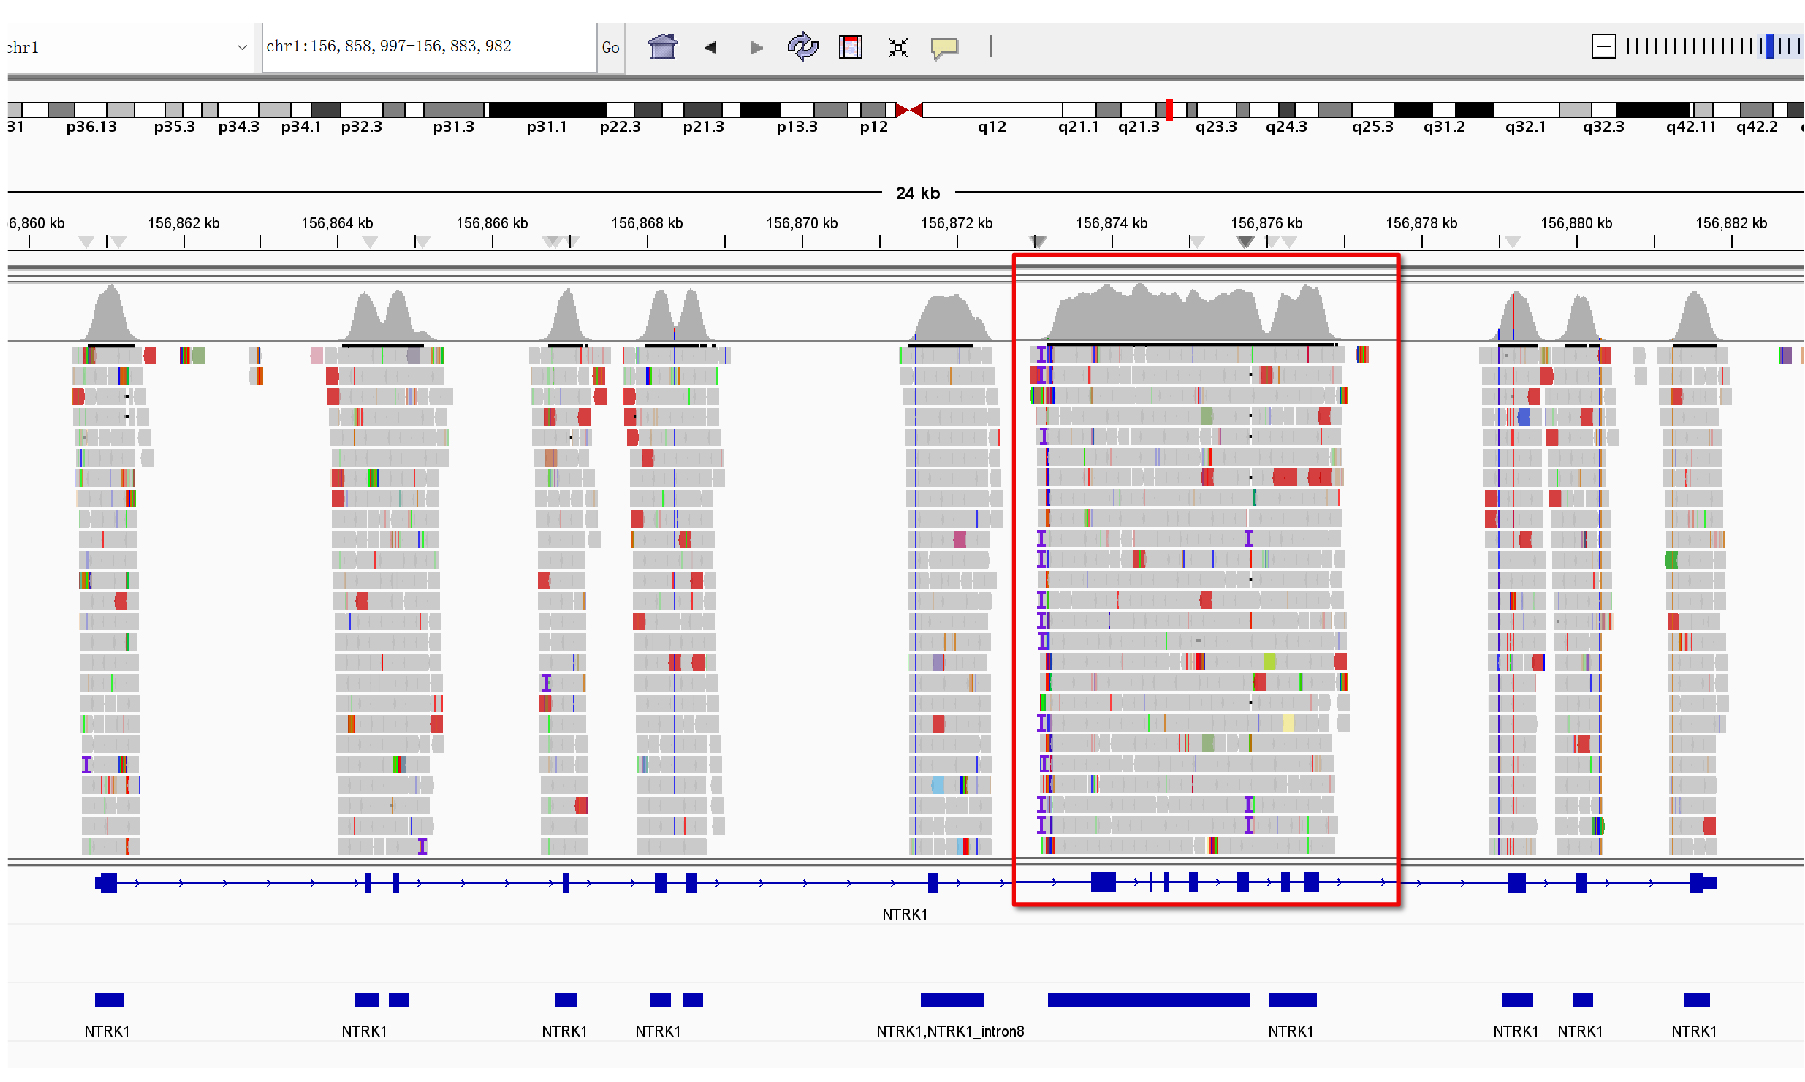This screenshot has width=1805, height=1082.
Task: Click the zoom out minus button
Action: tap(1603, 46)
